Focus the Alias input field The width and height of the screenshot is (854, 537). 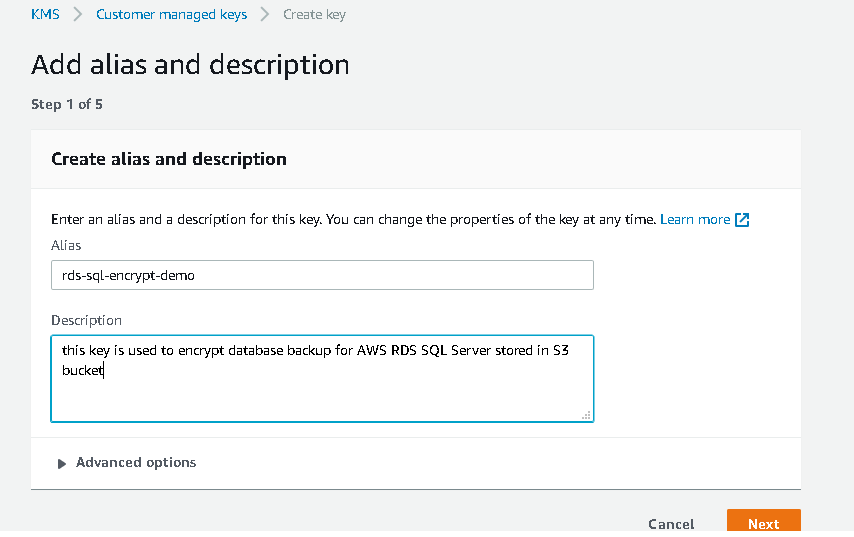(322, 276)
